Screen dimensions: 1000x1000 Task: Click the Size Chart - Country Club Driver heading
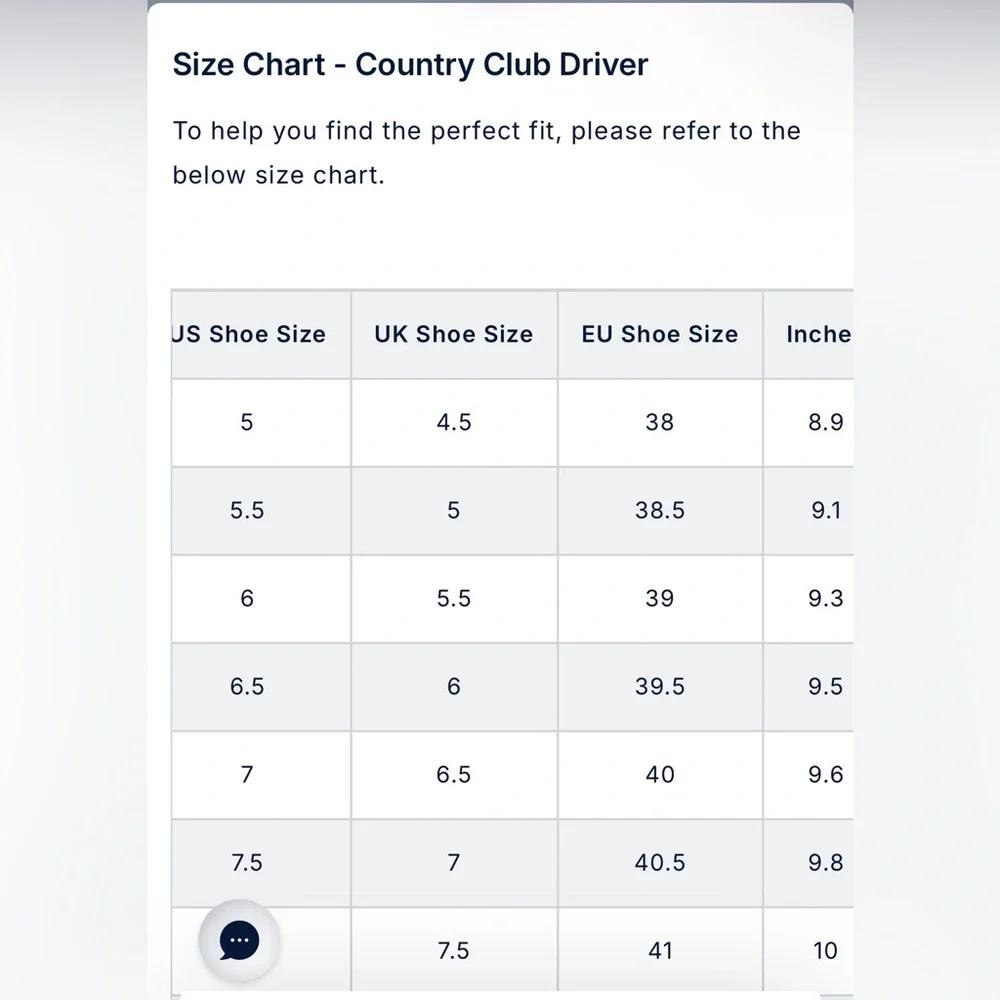(410, 65)
